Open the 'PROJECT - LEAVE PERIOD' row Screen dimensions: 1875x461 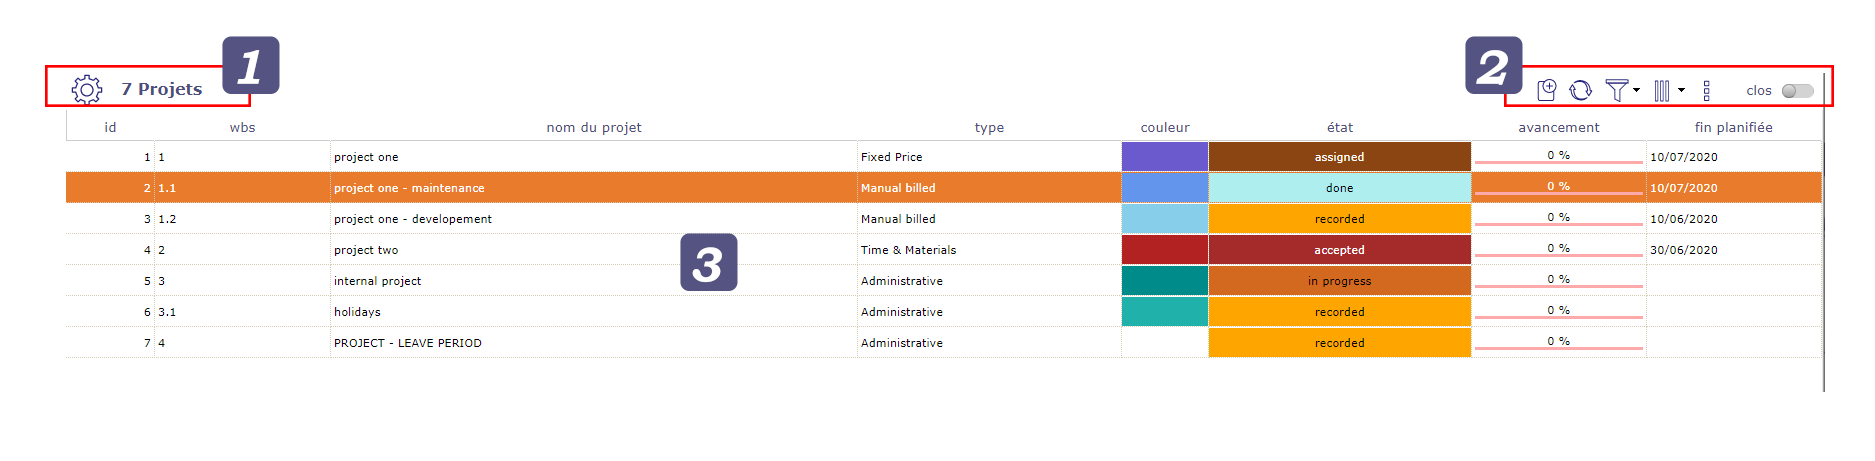coord(944,343)
